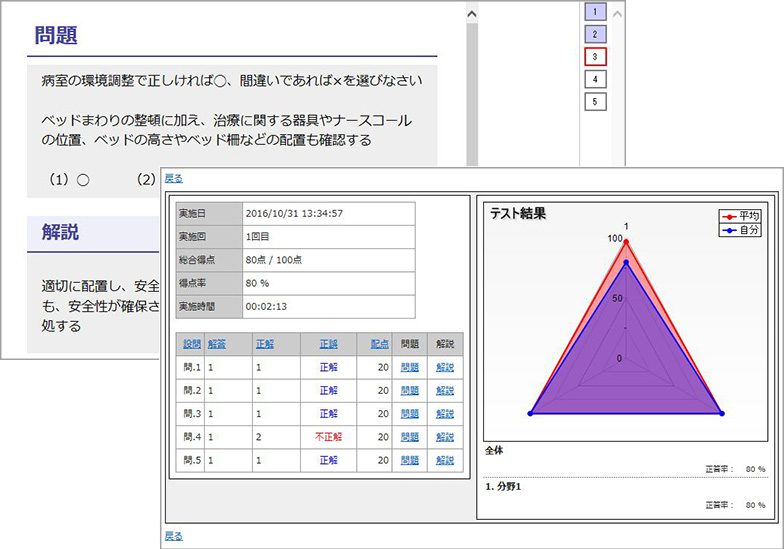This screenshot has width=784, height=549.
Task: Click elapsed time 00:02:13
Action: pos(266,306)
